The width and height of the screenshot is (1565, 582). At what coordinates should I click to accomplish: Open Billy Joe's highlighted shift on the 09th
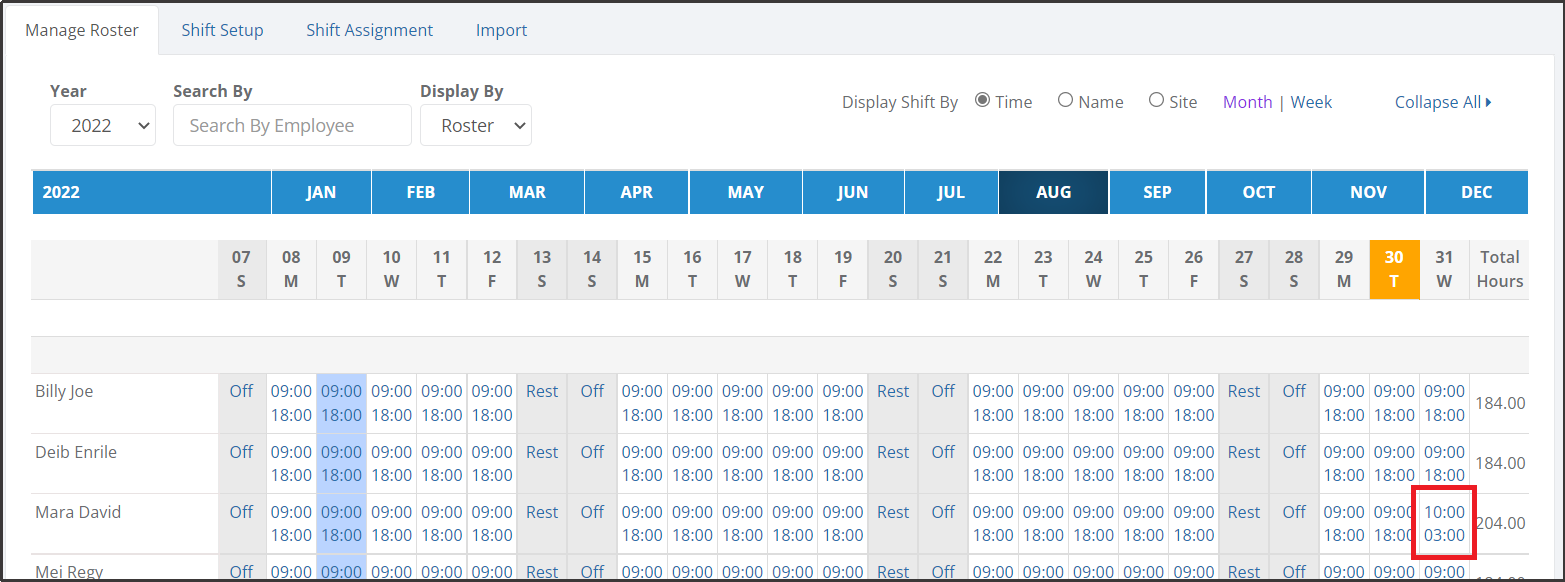coord(342,403)
